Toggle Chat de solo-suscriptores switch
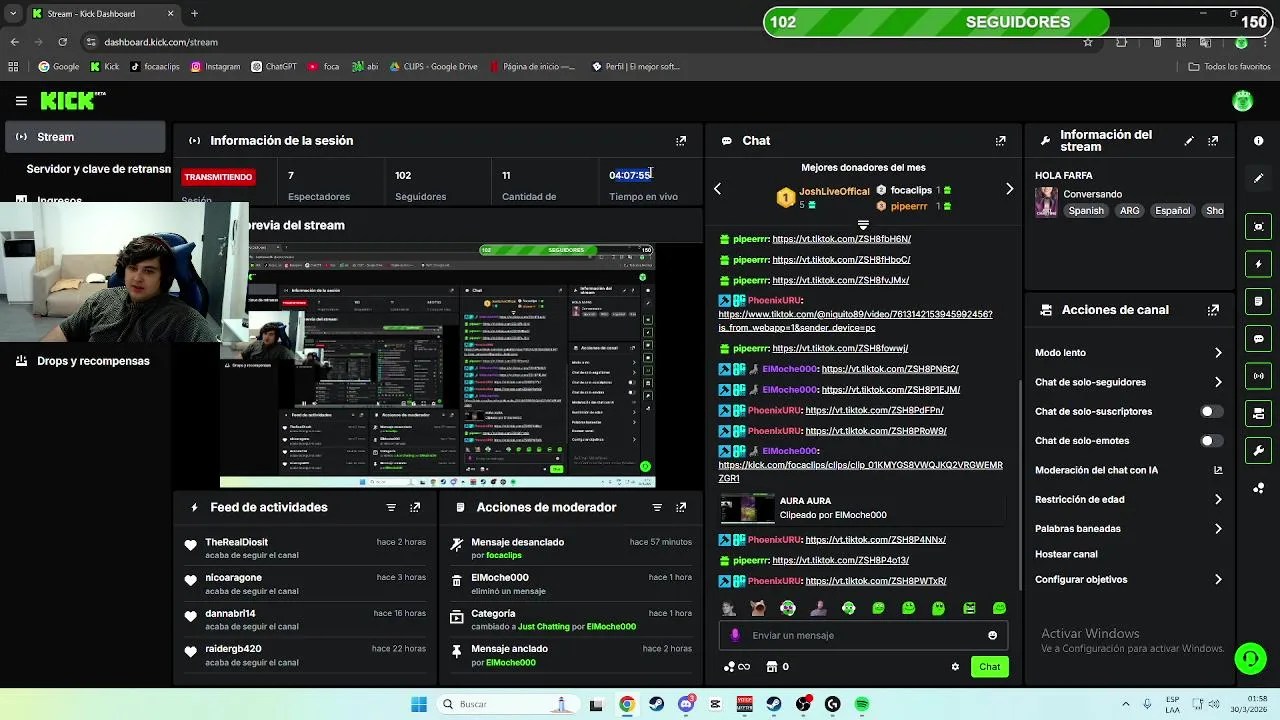This screenshot has width=1280, height=720. (1211, 411)
